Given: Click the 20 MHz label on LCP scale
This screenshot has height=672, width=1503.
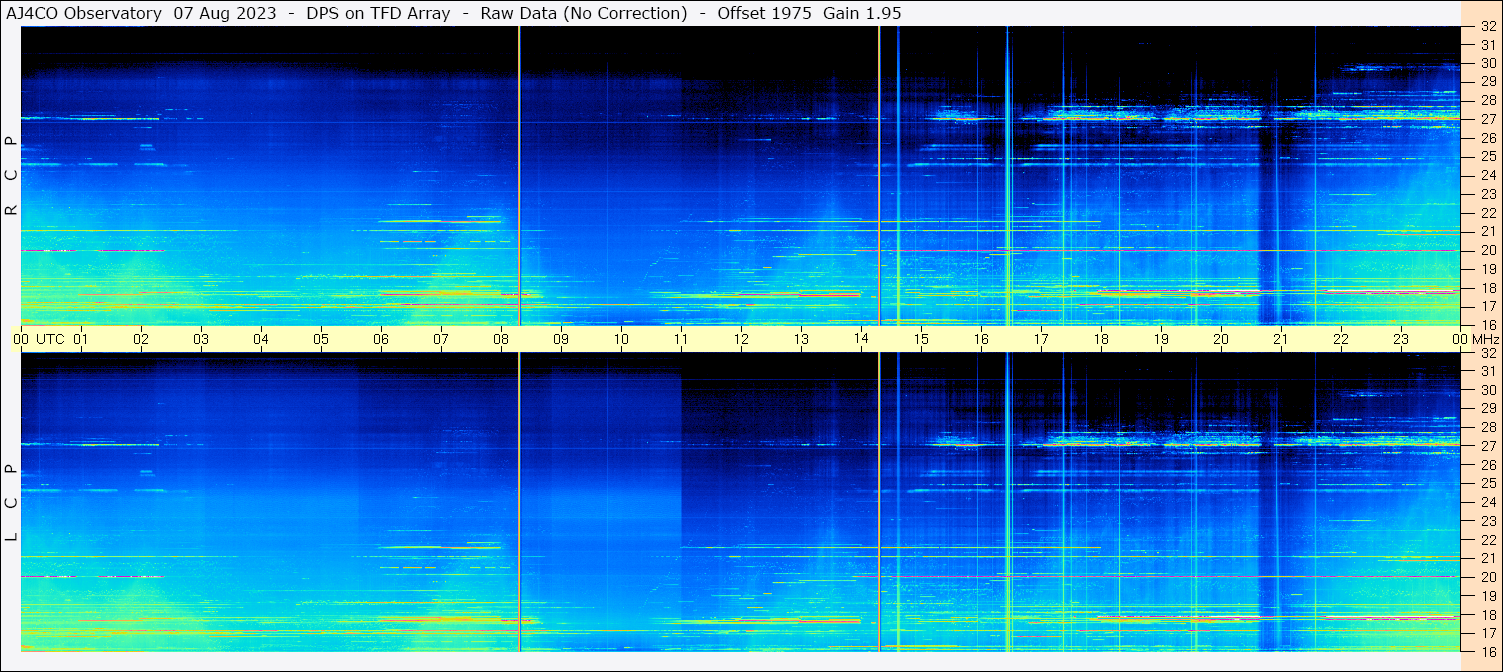Looking at the screenshot, I should pos(1488,577).
